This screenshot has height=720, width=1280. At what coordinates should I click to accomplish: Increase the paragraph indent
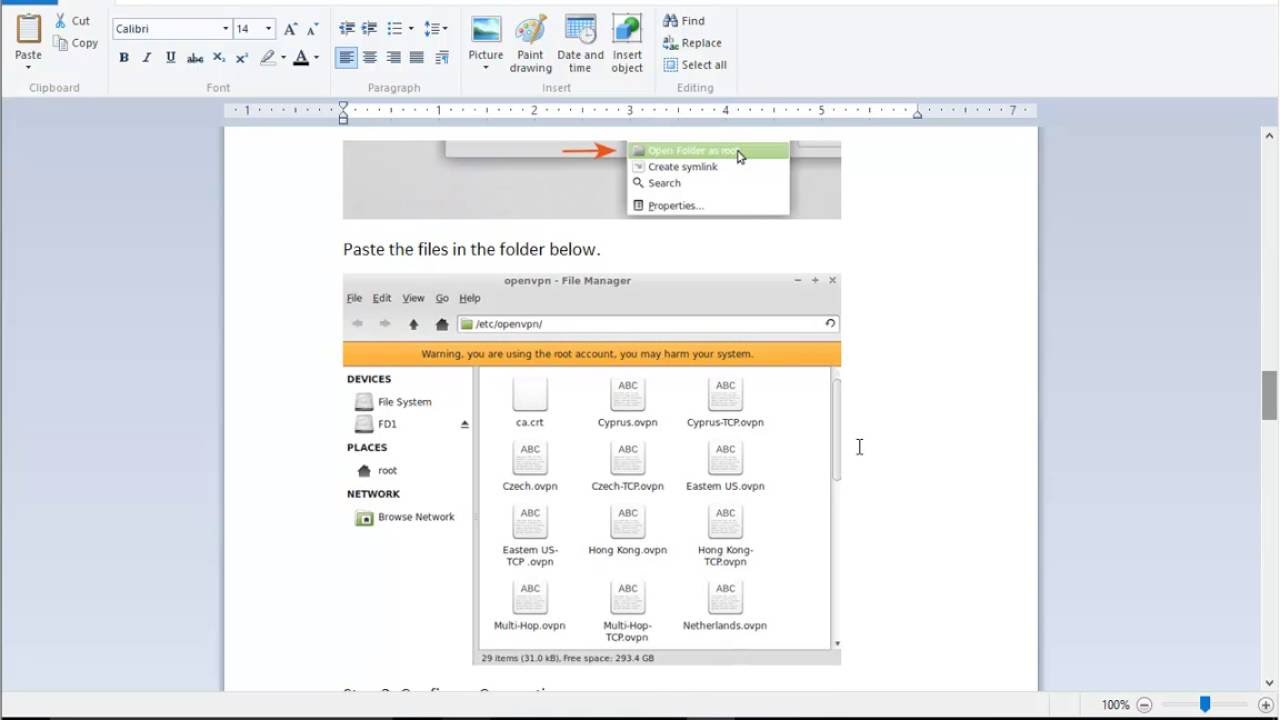(x=369, y=29)
